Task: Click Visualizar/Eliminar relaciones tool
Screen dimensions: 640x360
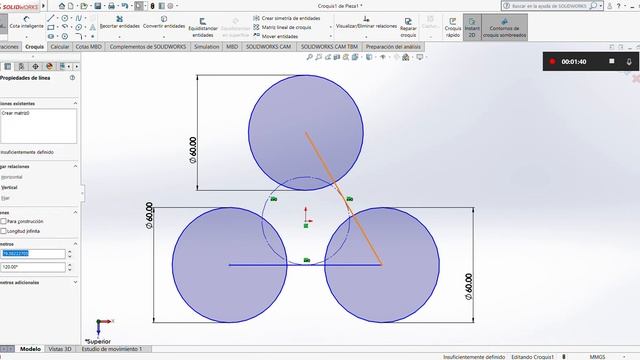Action: click(366, 22)
